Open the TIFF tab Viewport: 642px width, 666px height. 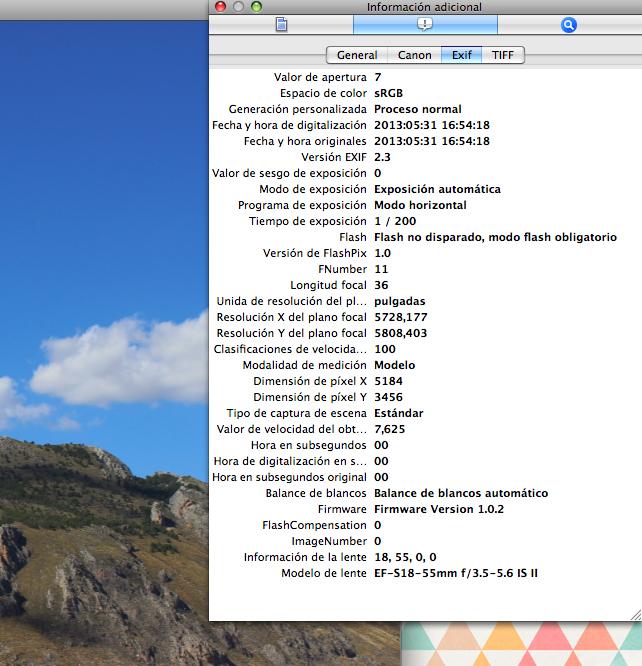[x=504, y=55]
